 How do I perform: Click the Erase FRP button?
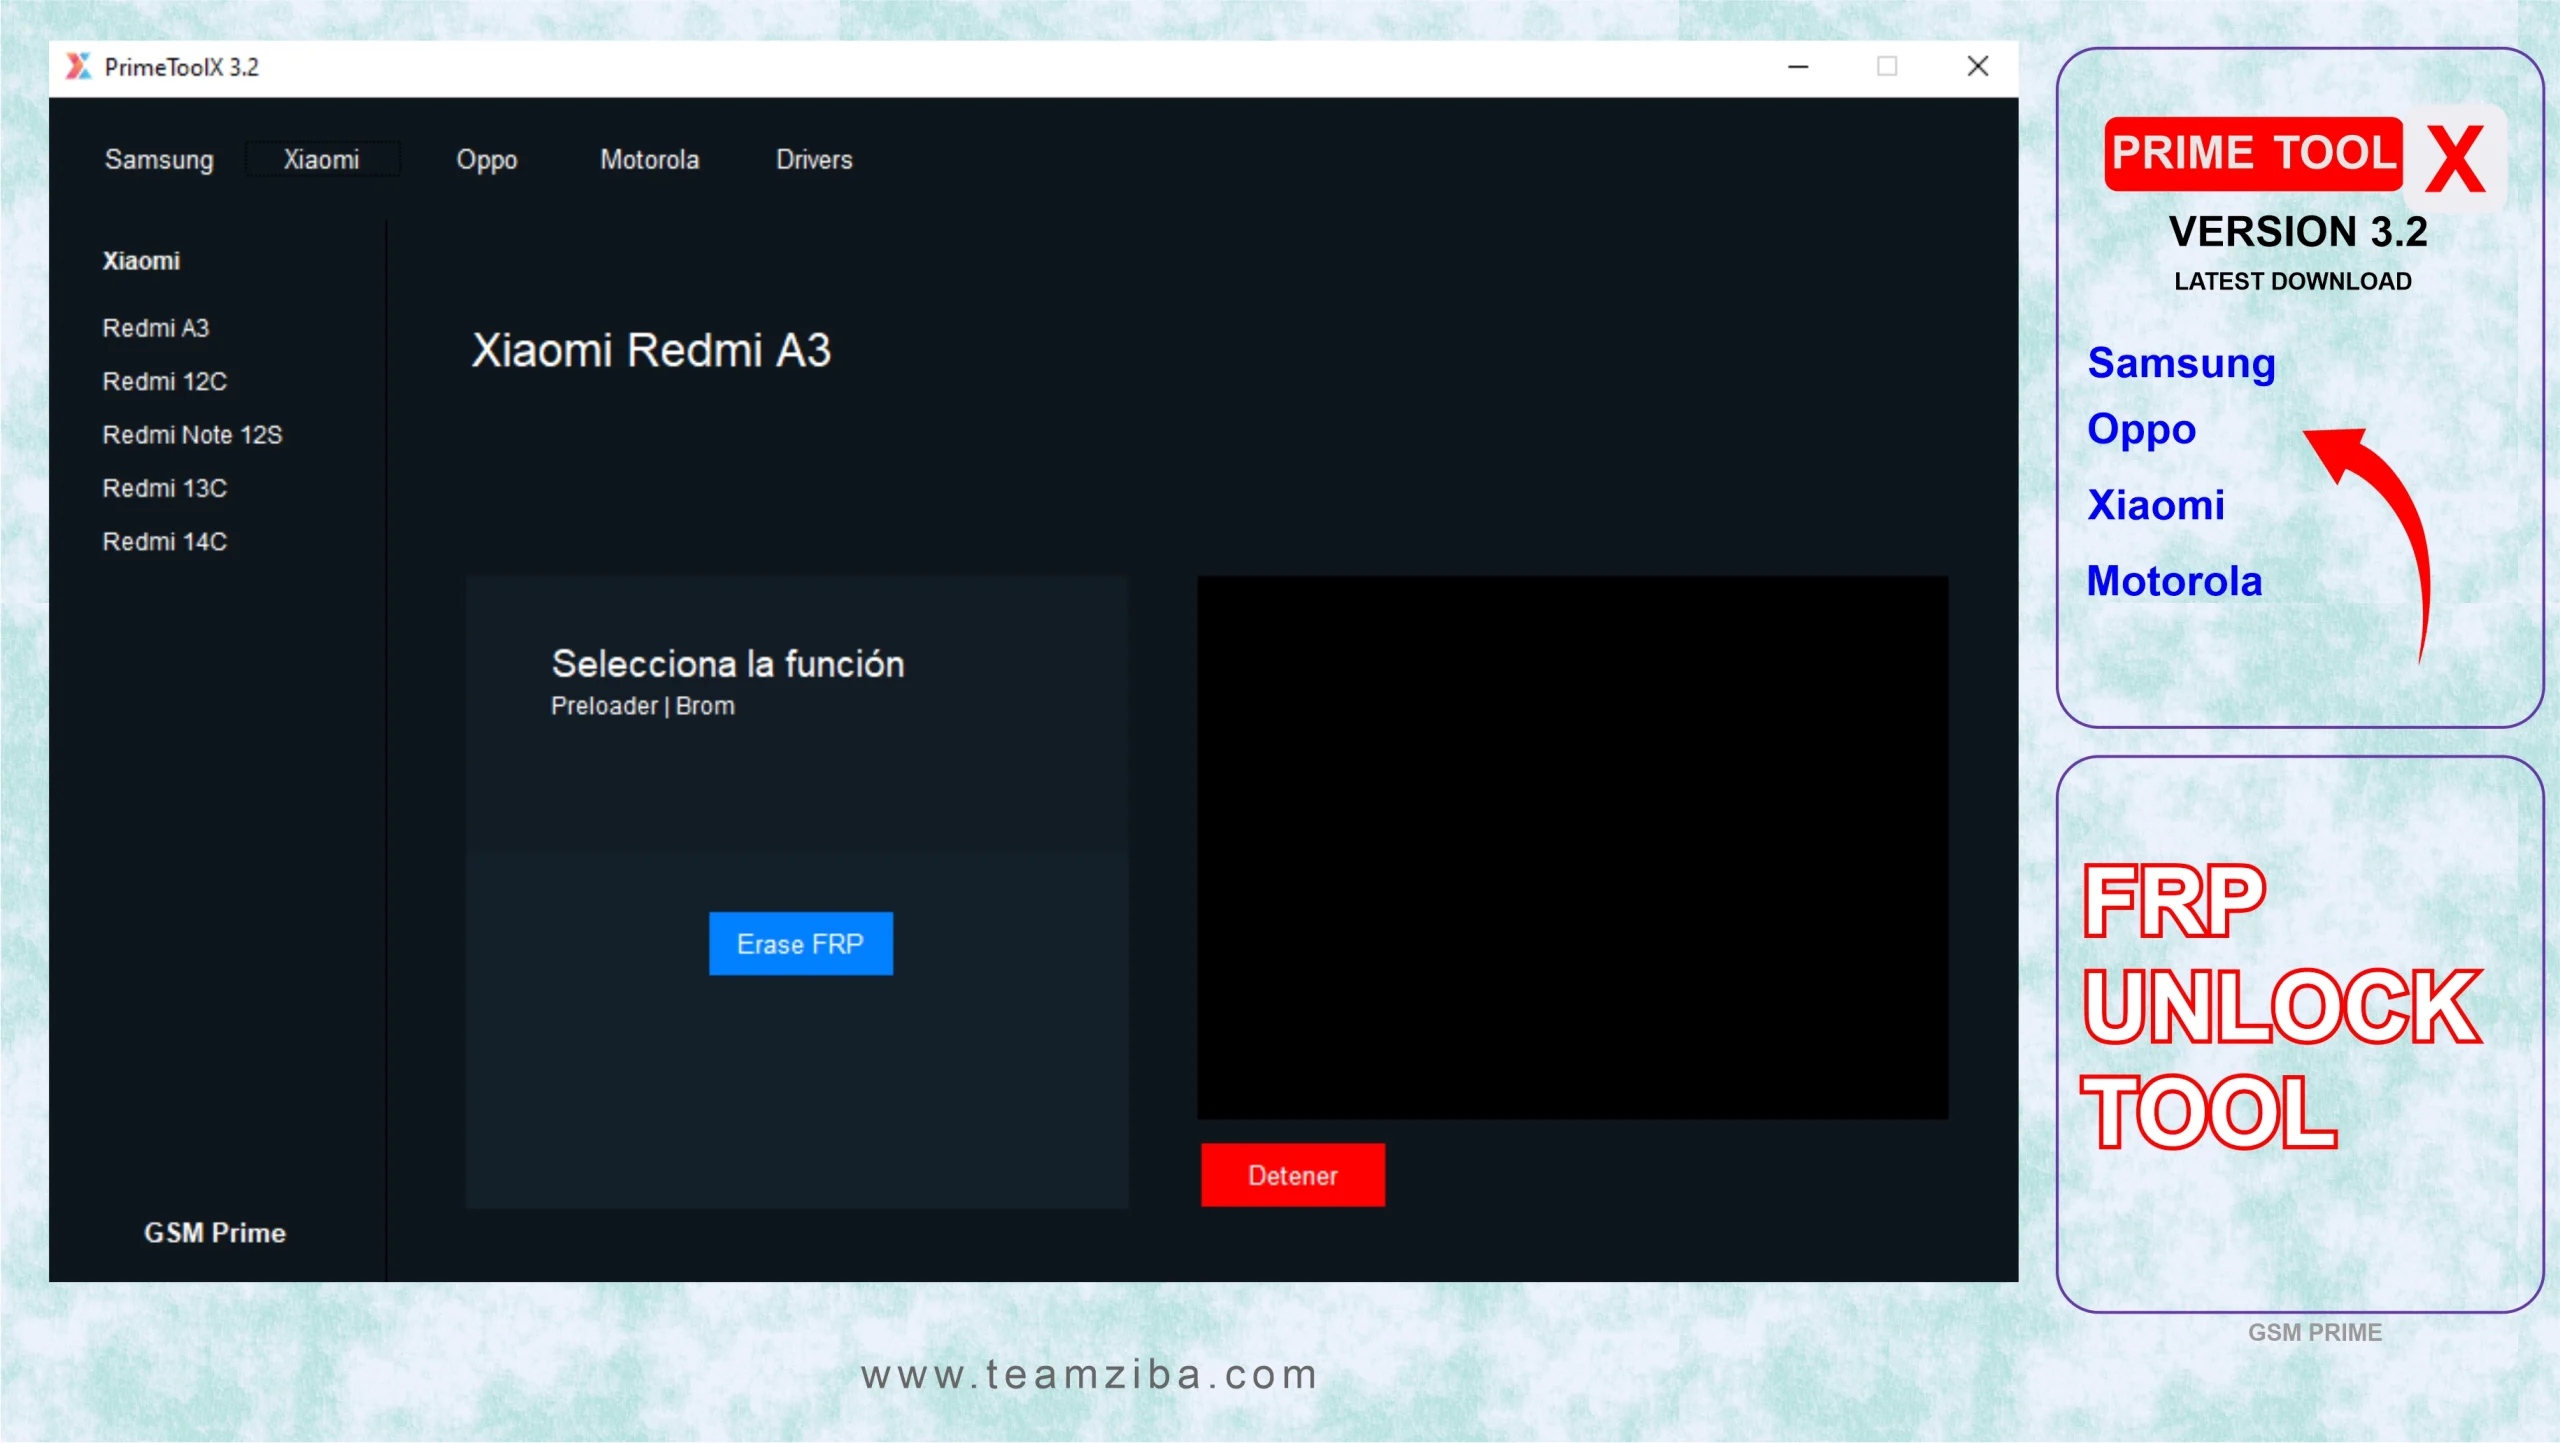800,943
